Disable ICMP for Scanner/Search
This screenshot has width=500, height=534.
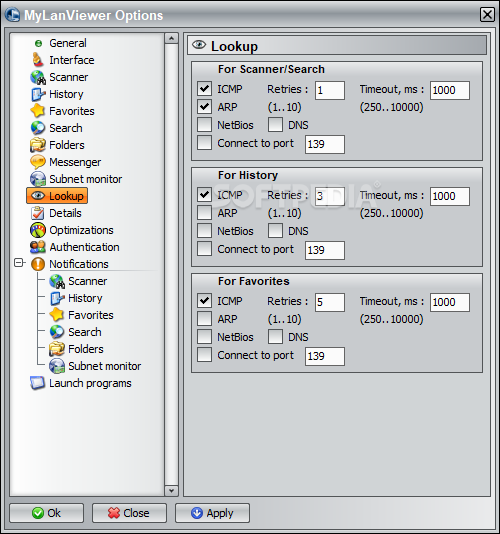(204, 89)
